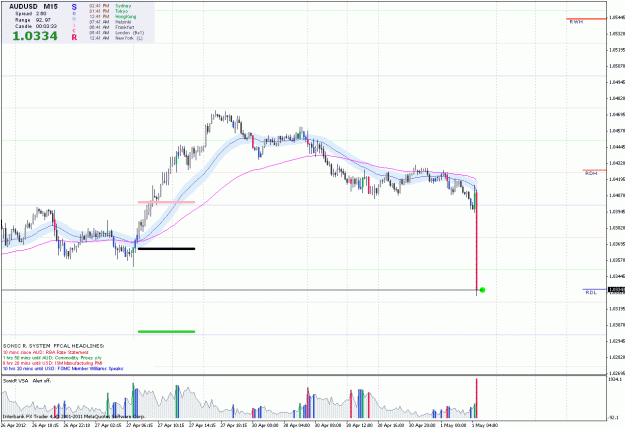Click the 1.05445 price axis label
This screenshot has height=429, width=625.
[617, 18]
